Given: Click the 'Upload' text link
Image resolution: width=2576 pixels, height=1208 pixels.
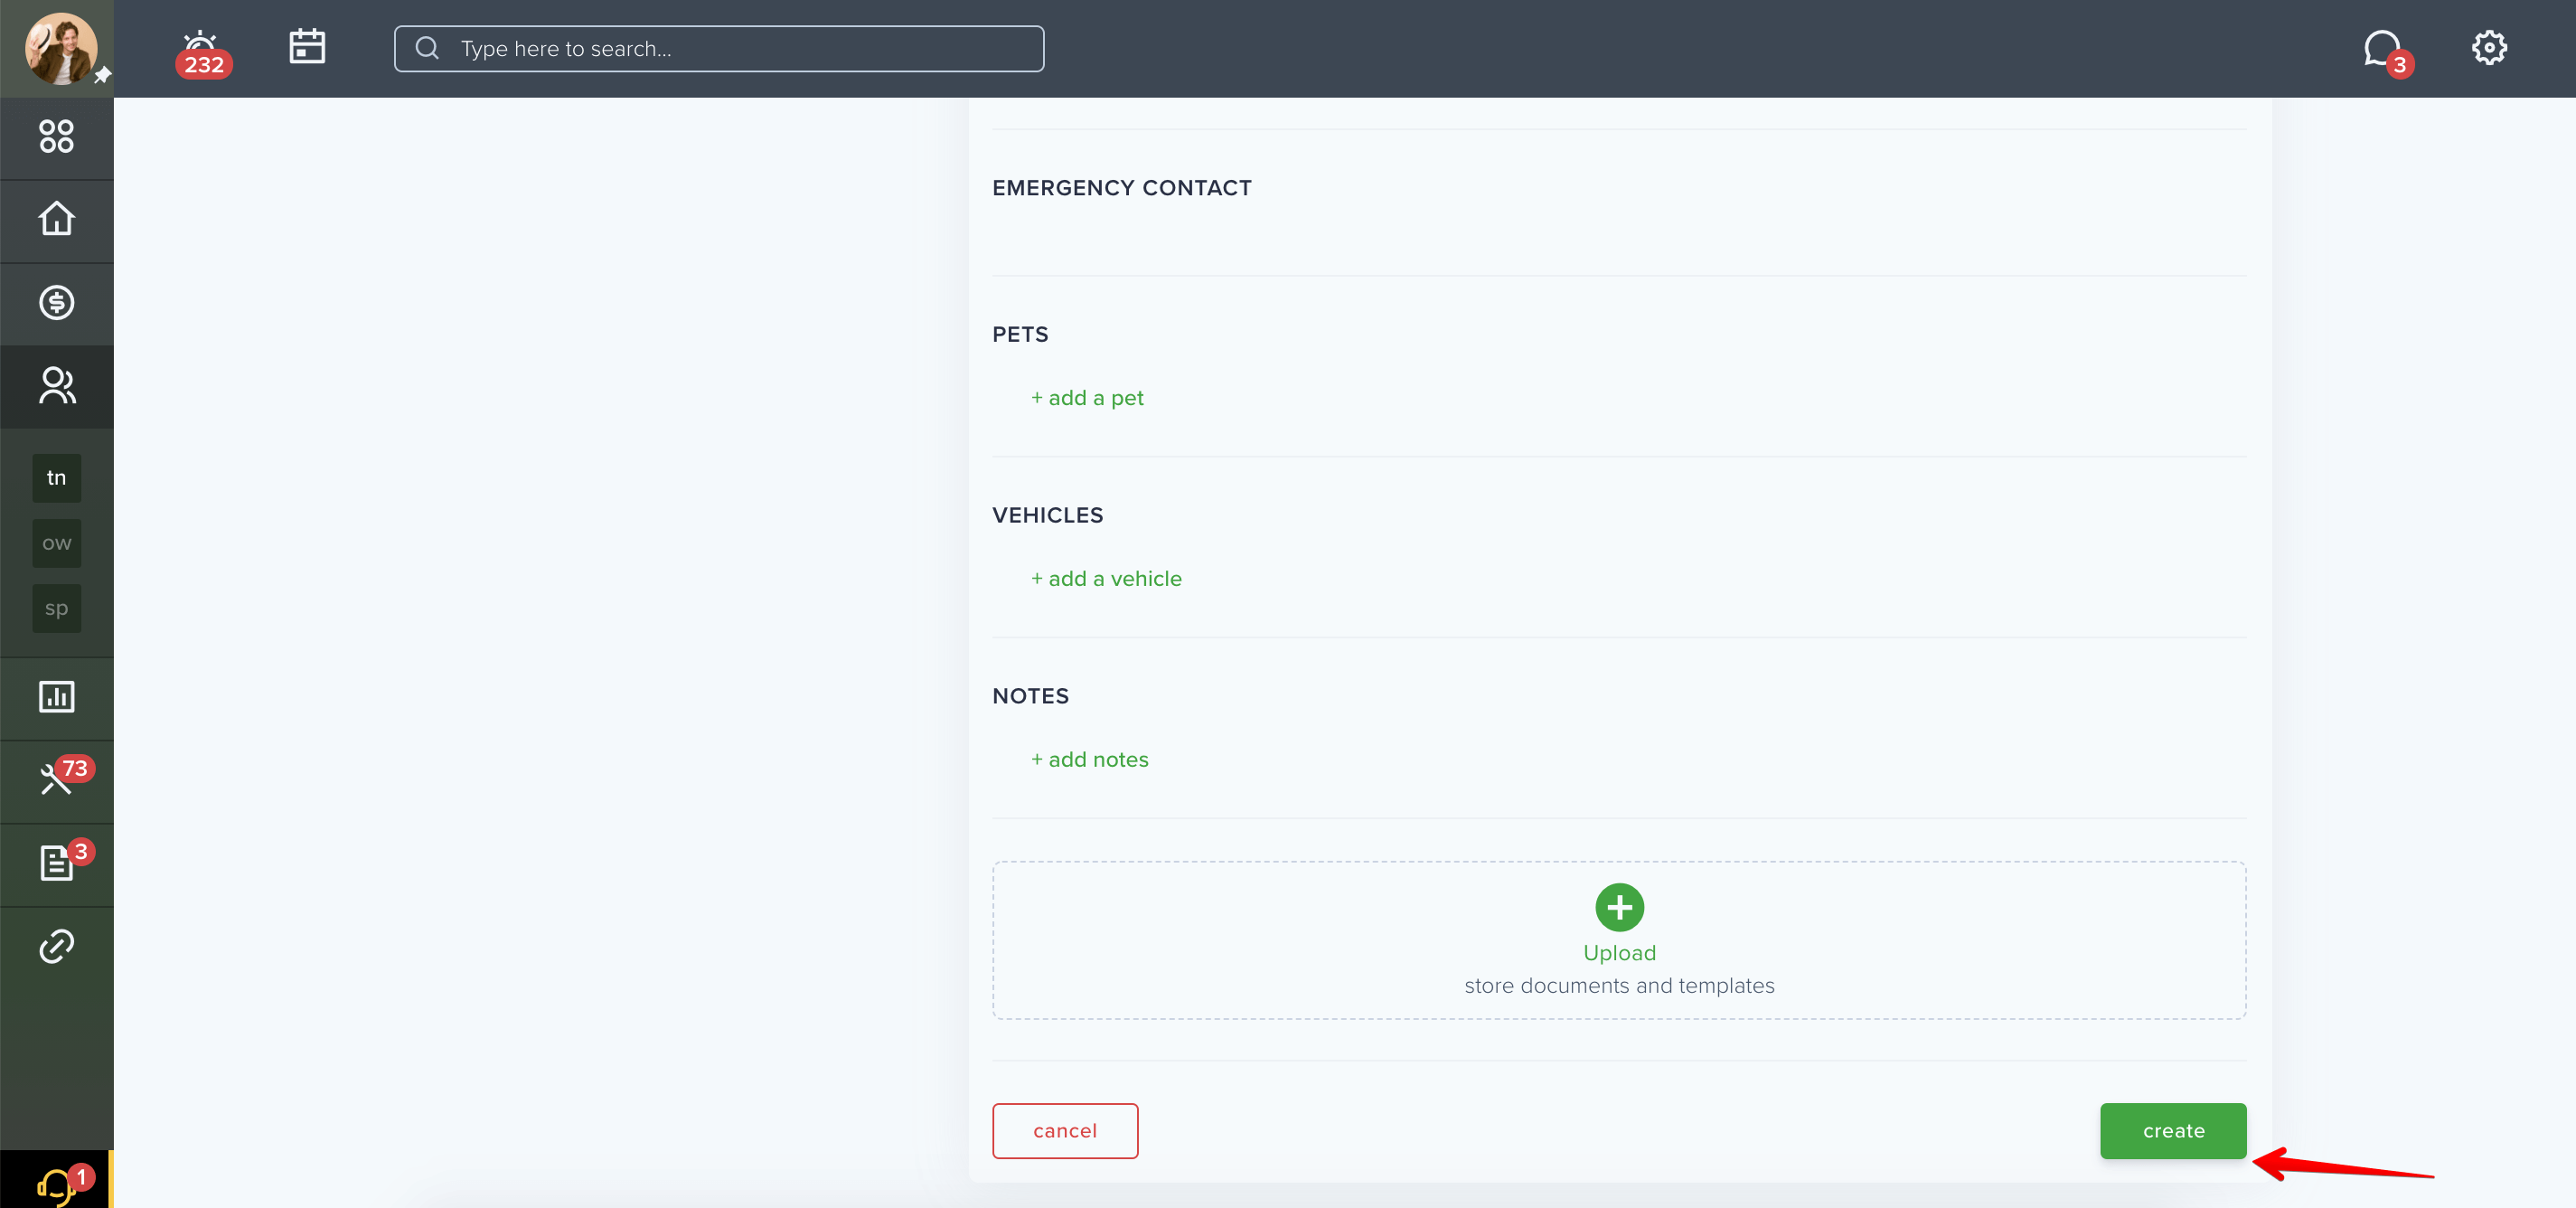Looking at the screenshot, I should (x=1619, y=953).
